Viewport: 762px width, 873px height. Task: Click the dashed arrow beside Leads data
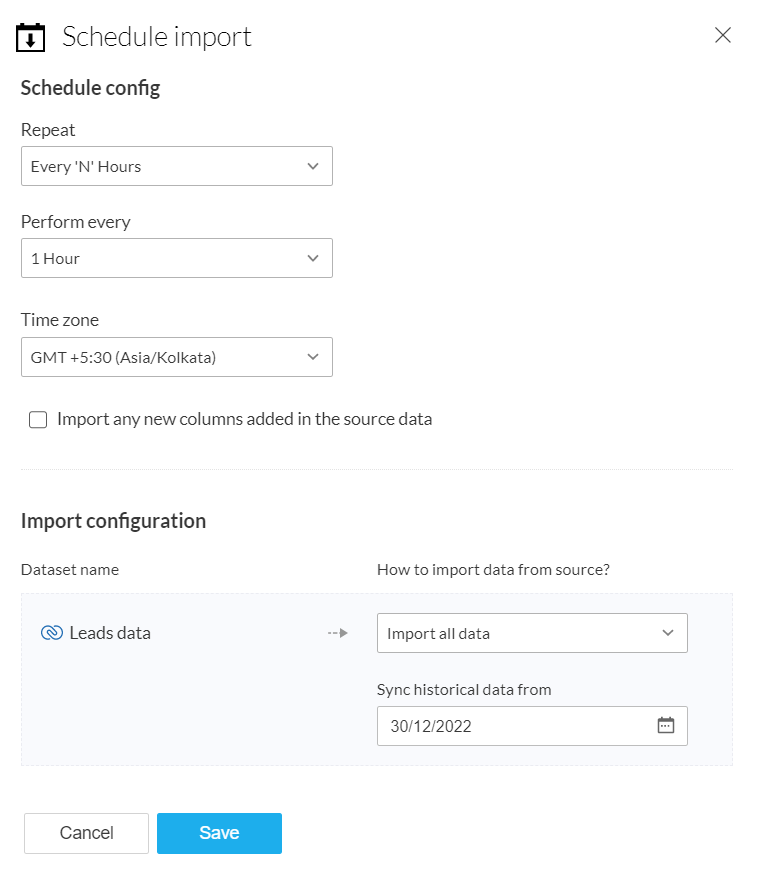(x=337, y=633)
